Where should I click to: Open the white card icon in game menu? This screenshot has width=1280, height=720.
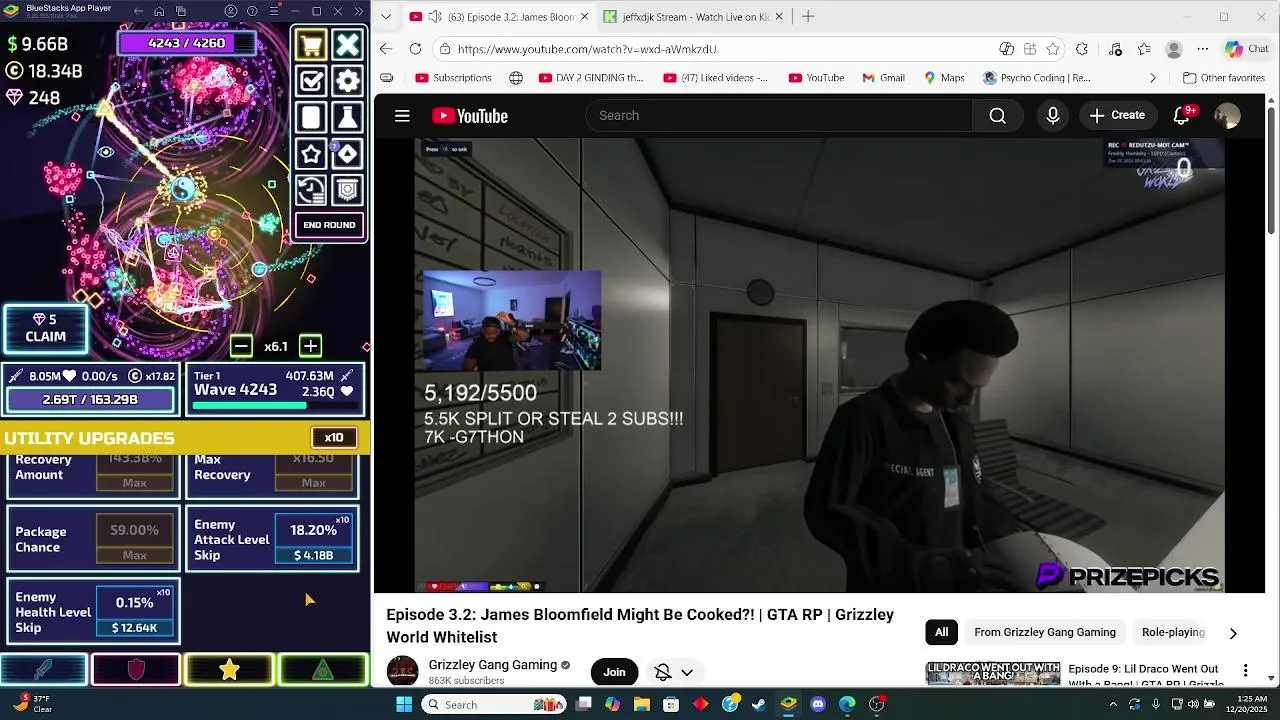311,117
